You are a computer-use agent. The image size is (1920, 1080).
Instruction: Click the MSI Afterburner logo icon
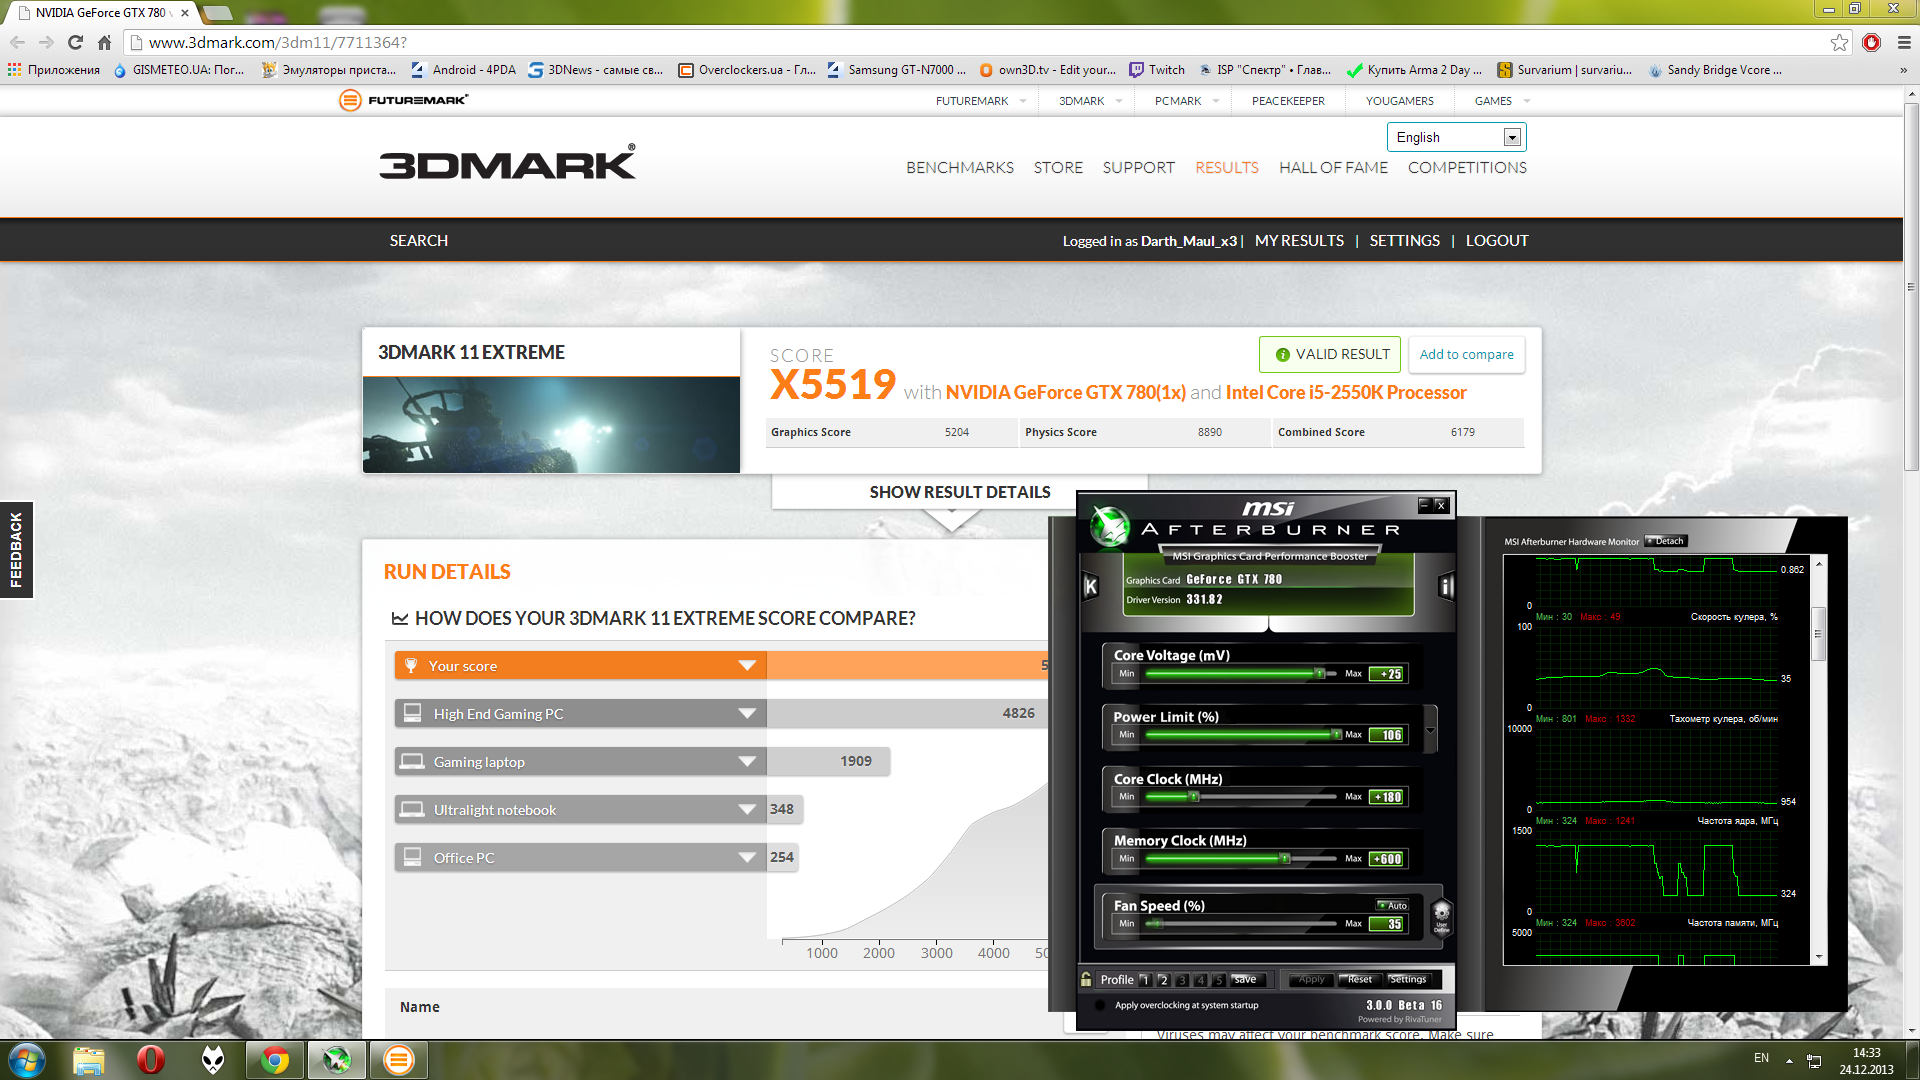coord(1109,525)
